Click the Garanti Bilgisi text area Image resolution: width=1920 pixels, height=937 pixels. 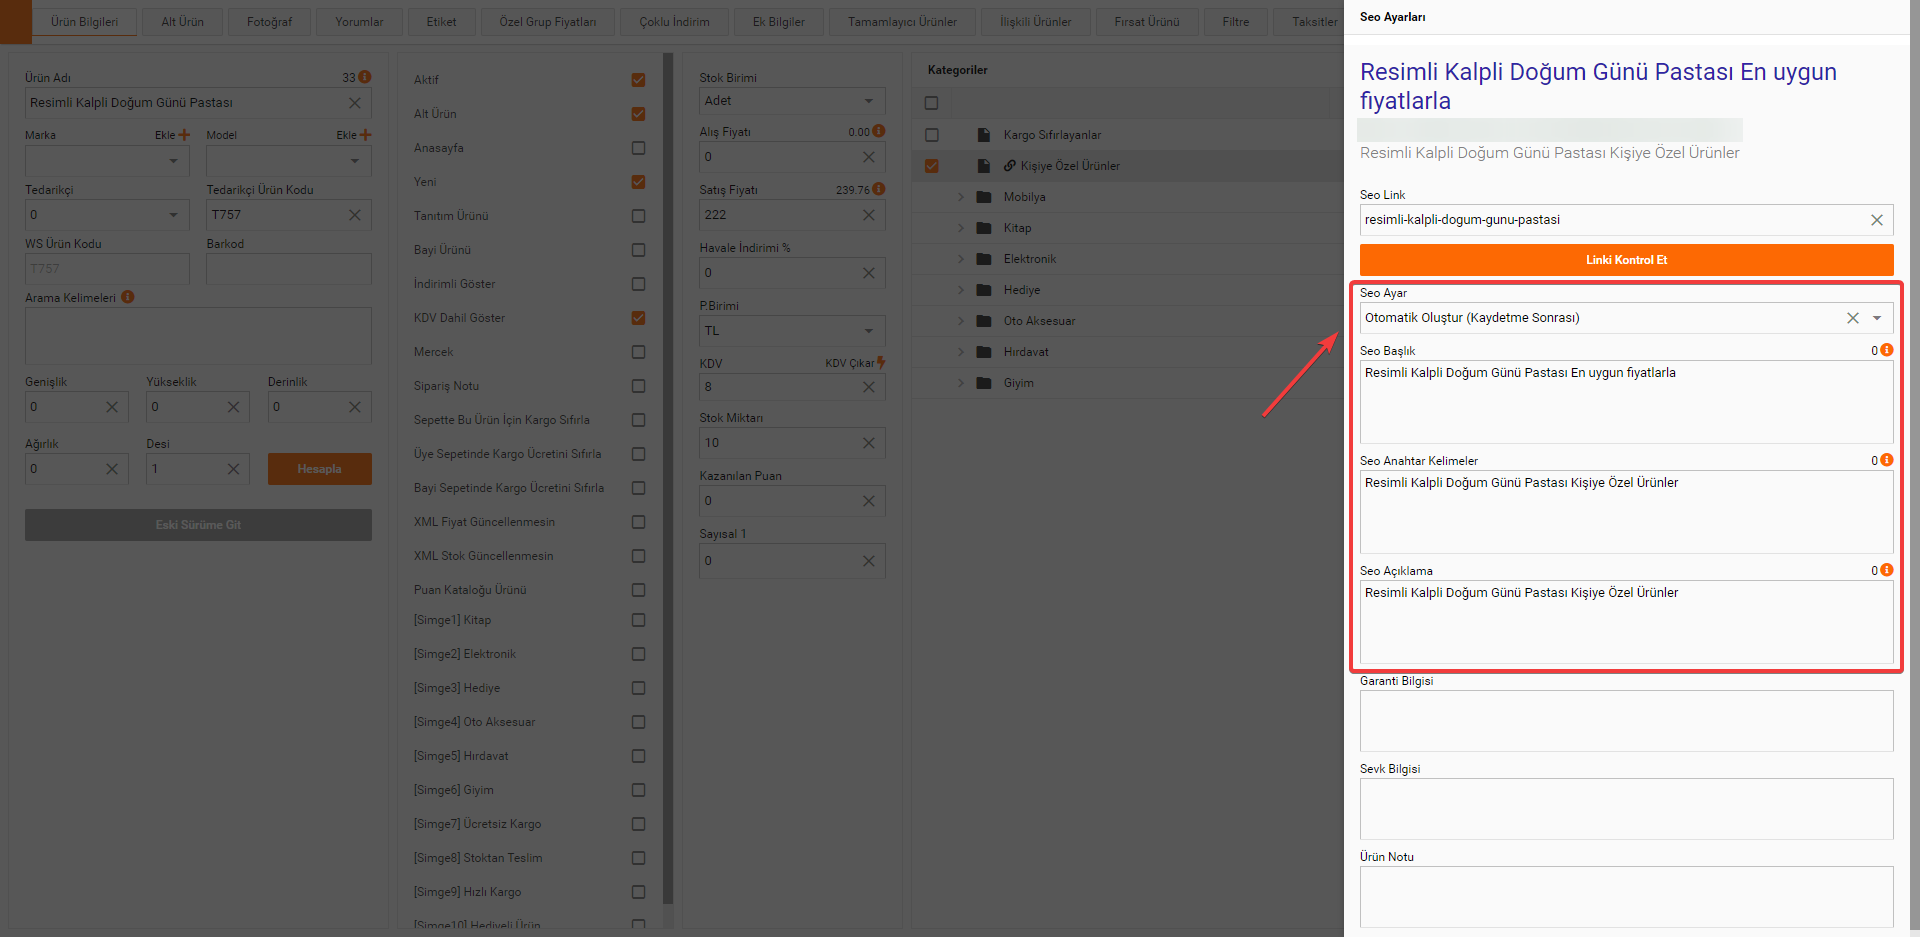[x=1626, y=721]
